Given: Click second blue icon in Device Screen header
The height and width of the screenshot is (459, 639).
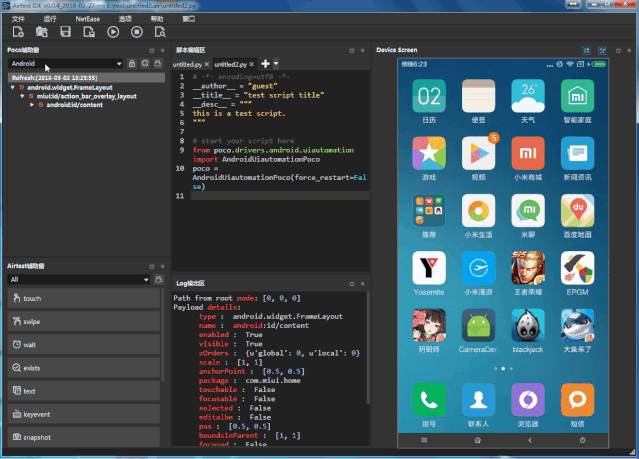Looking at the screenshot, I should 602,51.
